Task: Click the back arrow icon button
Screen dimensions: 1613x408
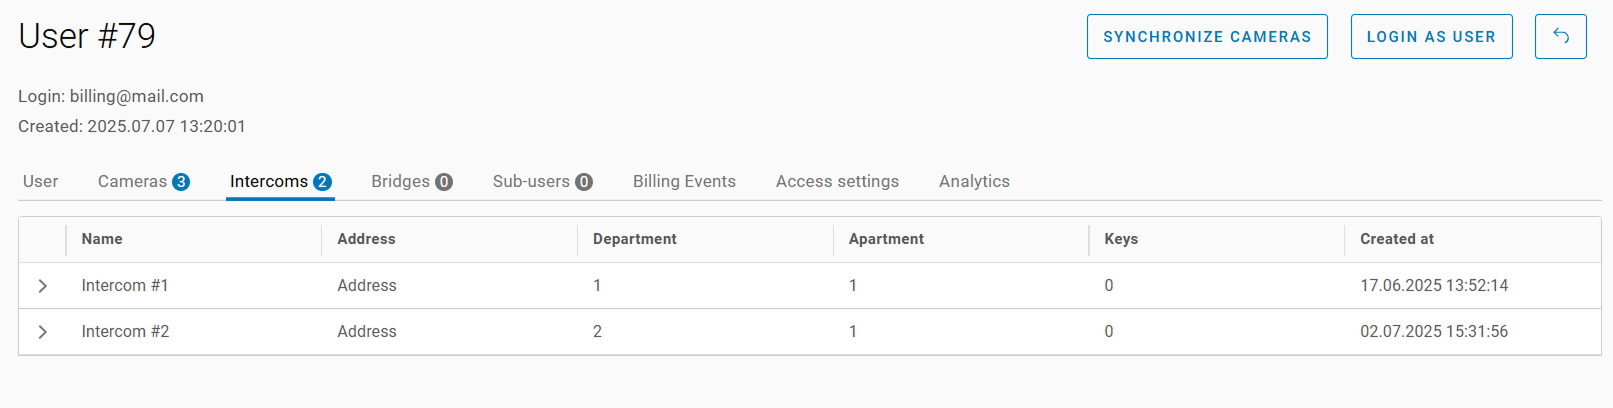Action: 1560,37
